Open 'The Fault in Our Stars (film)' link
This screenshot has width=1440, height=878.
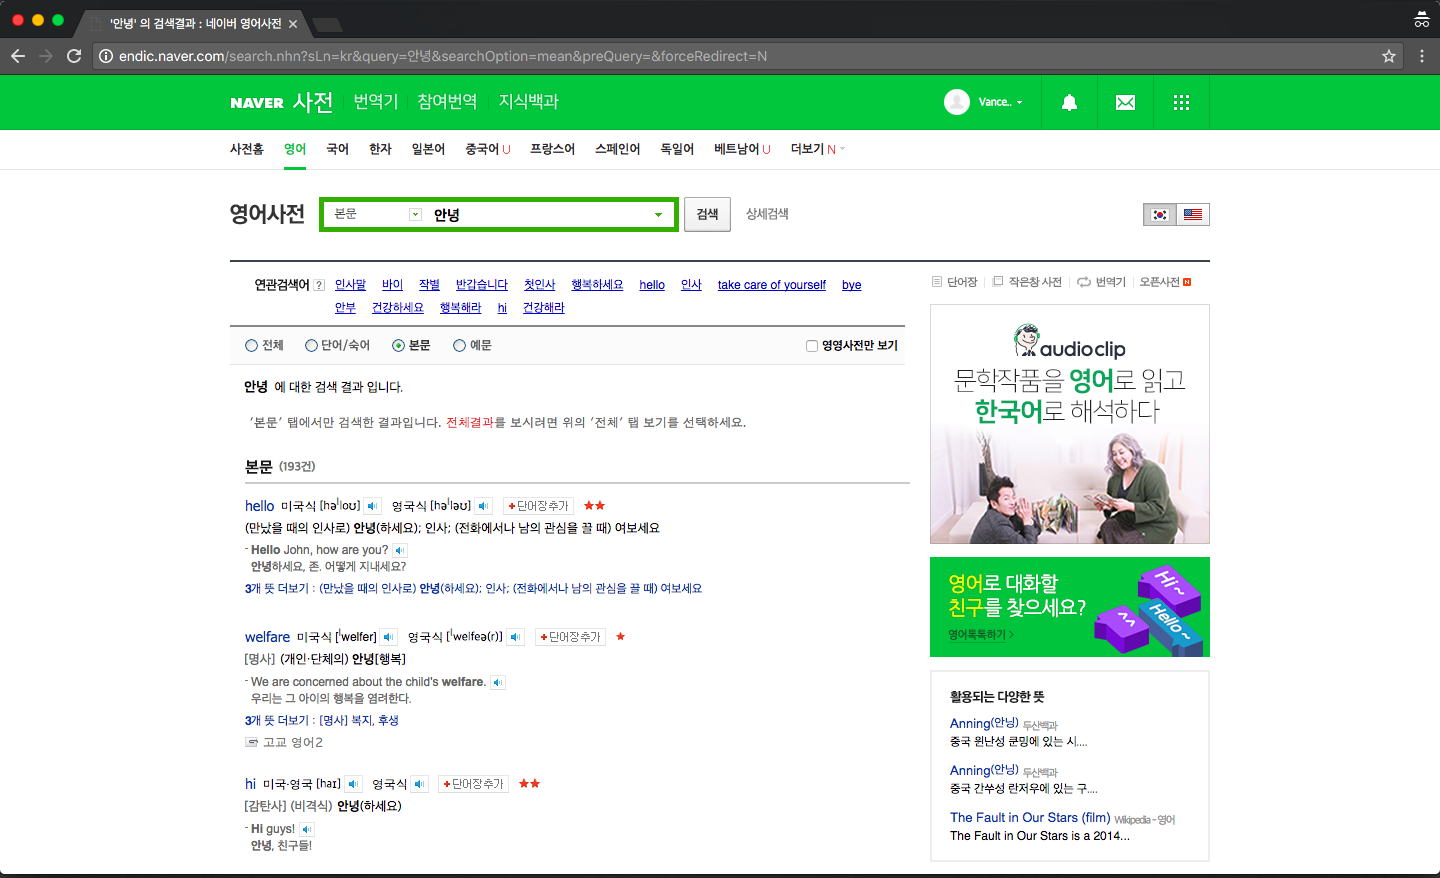1030,817
